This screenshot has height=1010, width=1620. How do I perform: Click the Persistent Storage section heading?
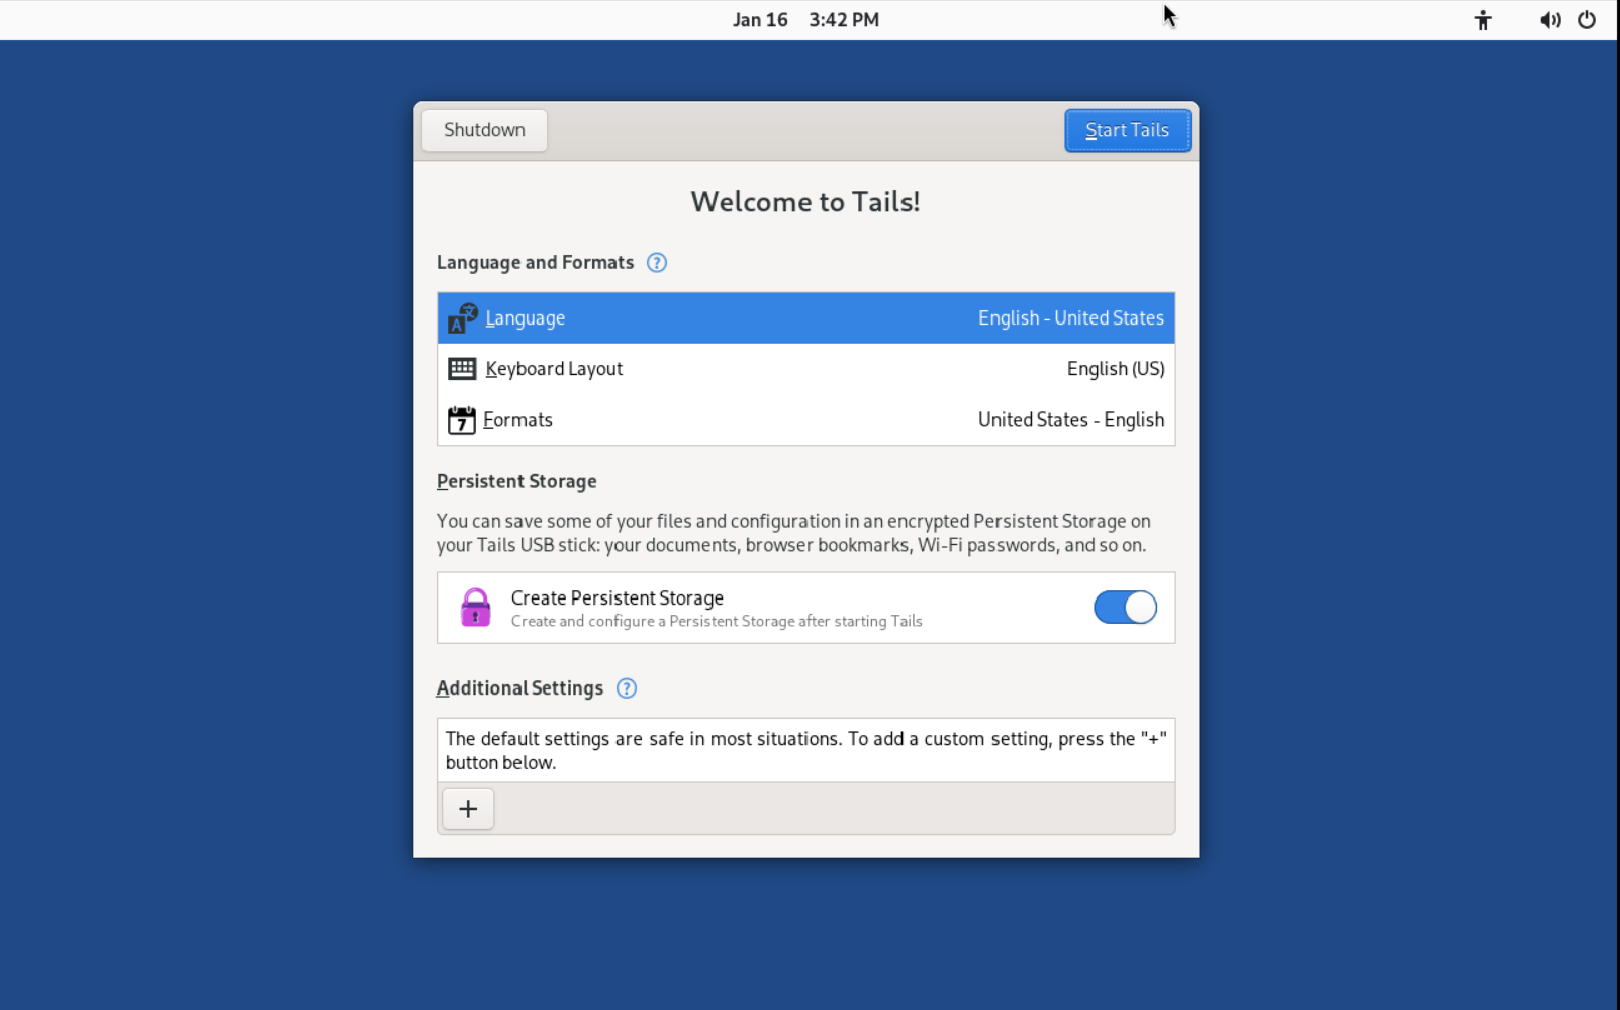[516, 481]
